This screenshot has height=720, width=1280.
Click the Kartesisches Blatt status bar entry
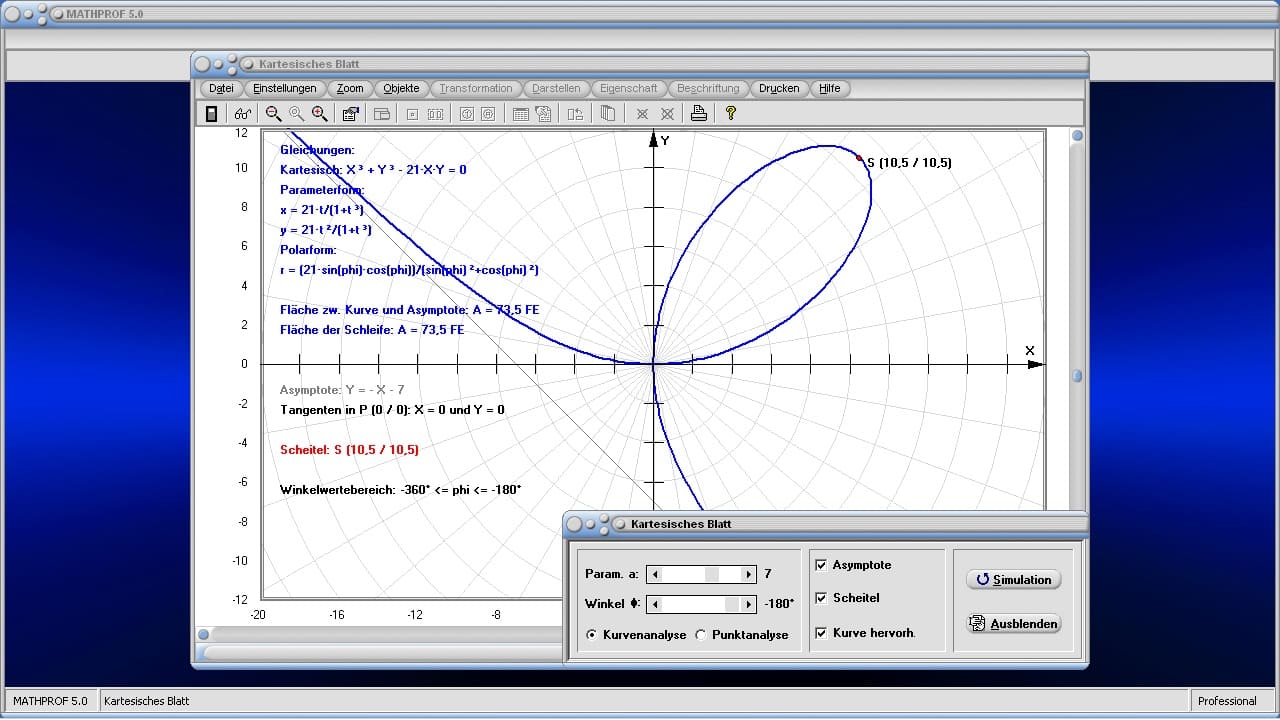tap(147, 701)
